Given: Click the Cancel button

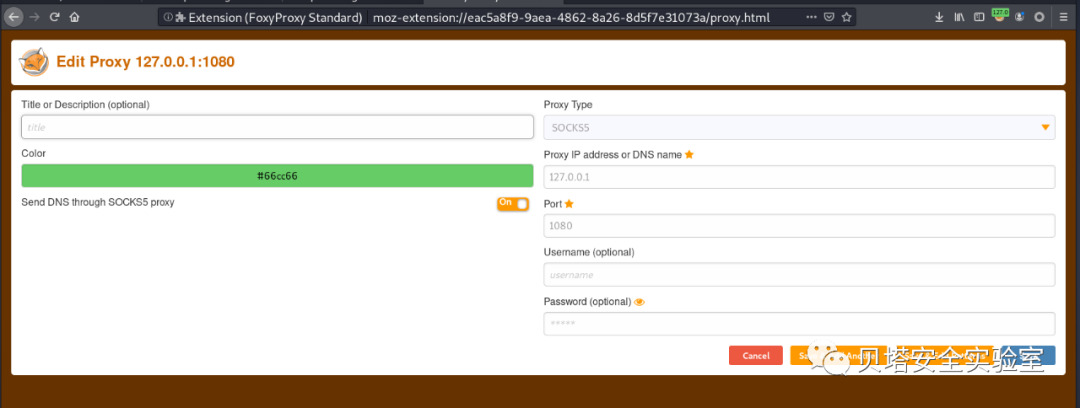Looking at the screenshot, I should pos(756,356).
